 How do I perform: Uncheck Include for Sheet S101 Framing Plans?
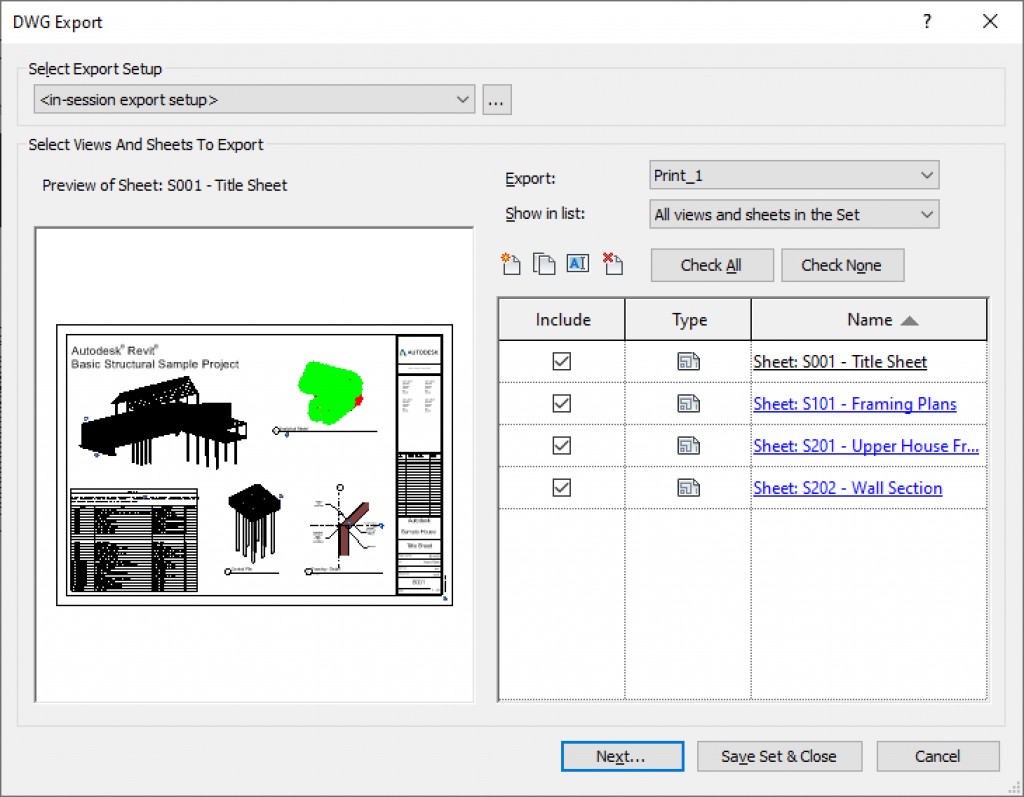(562, 404)
